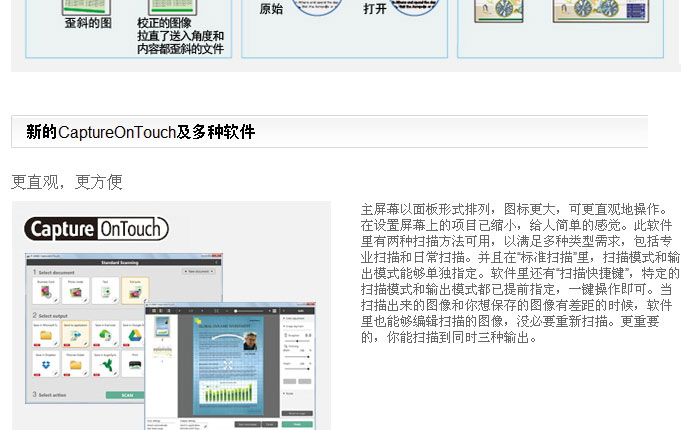Click edit pencil on Business Card tile
Viewport: 686px width, 430px height.
pos(56,301)
